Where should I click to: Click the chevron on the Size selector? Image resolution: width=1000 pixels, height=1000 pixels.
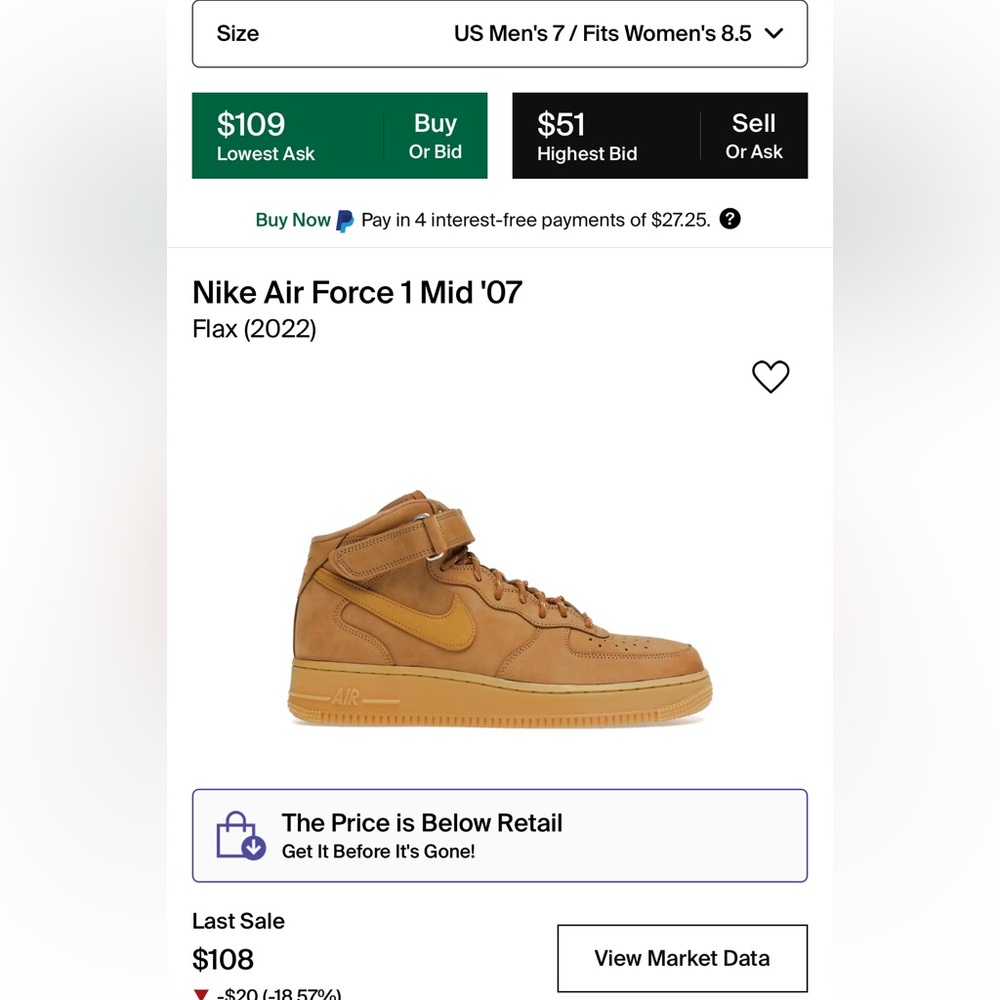(773, 33)
